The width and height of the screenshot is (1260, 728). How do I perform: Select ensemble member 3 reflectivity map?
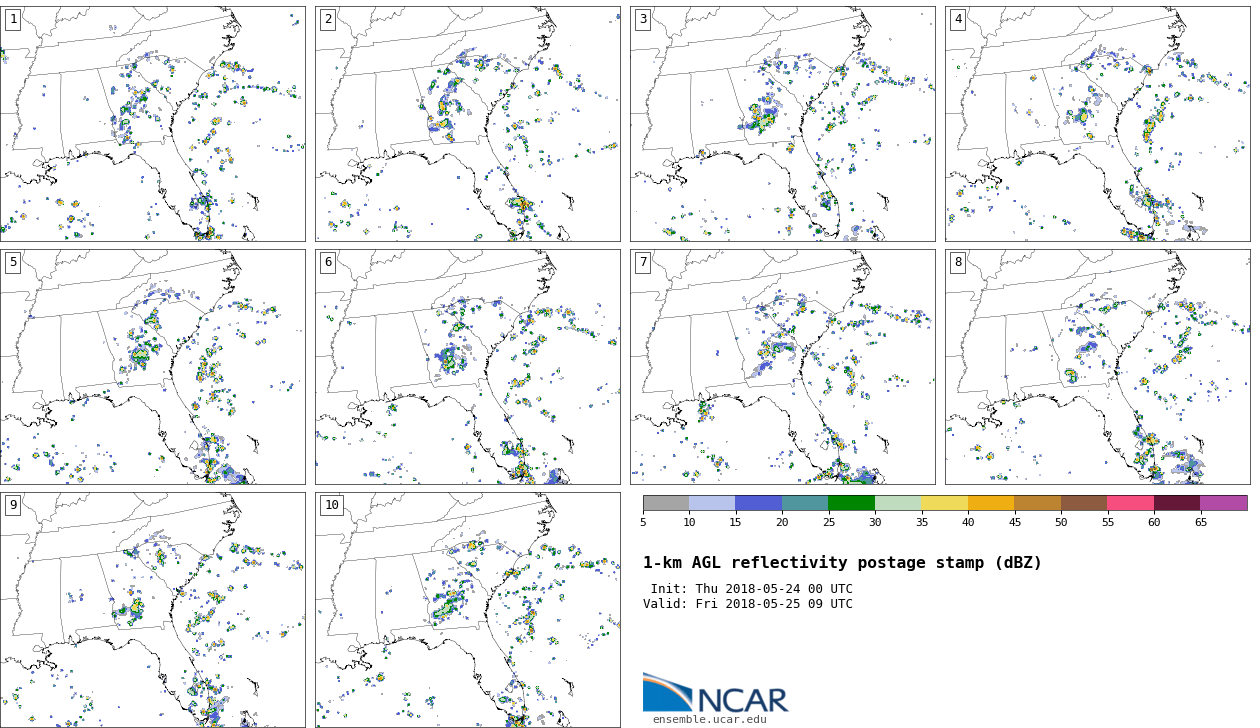782,124
